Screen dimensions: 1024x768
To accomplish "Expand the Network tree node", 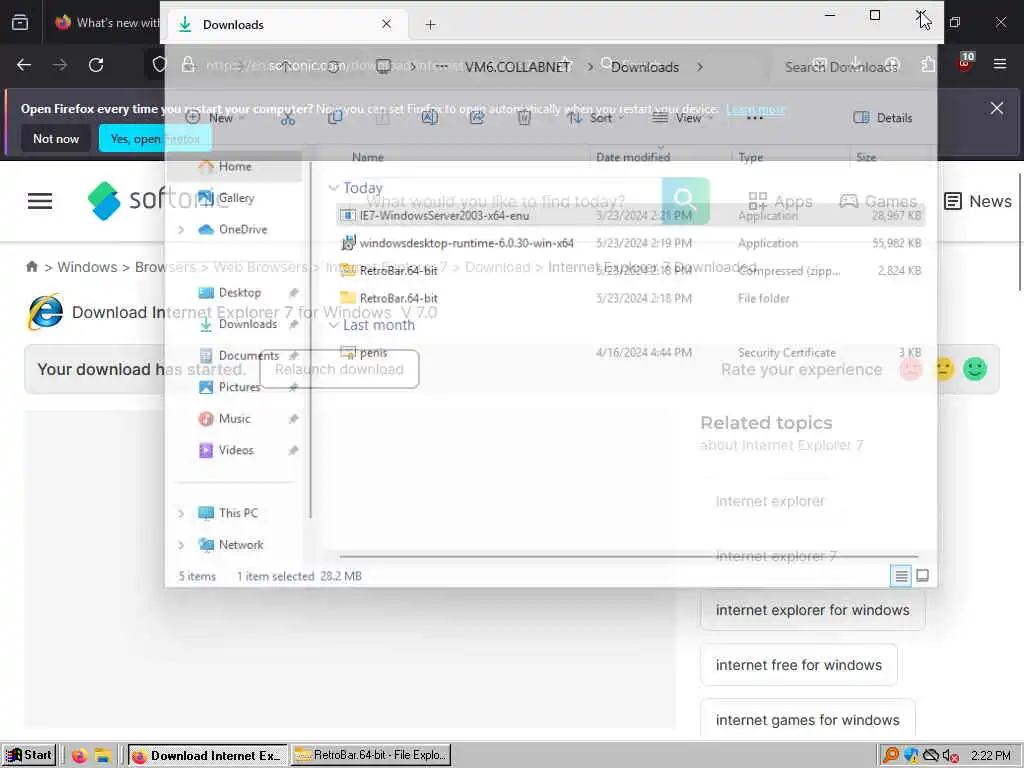I will click(181, 545).
